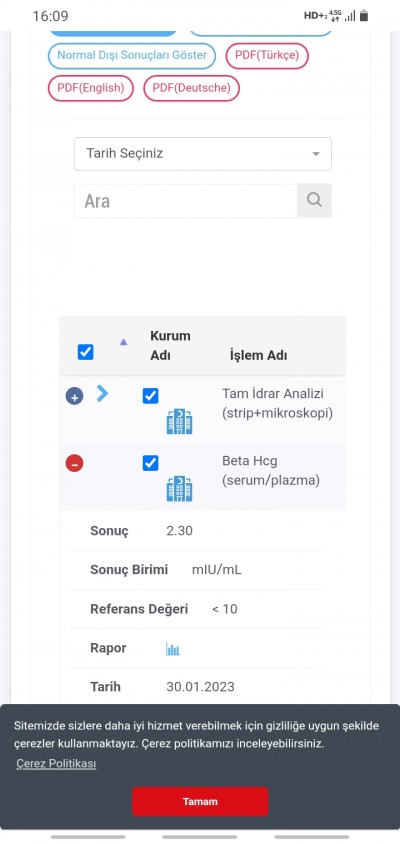The width and height of the screenshot is (400, 844).
Task: Toggle the select-all header checkbox
Action: tap(86, 352)
